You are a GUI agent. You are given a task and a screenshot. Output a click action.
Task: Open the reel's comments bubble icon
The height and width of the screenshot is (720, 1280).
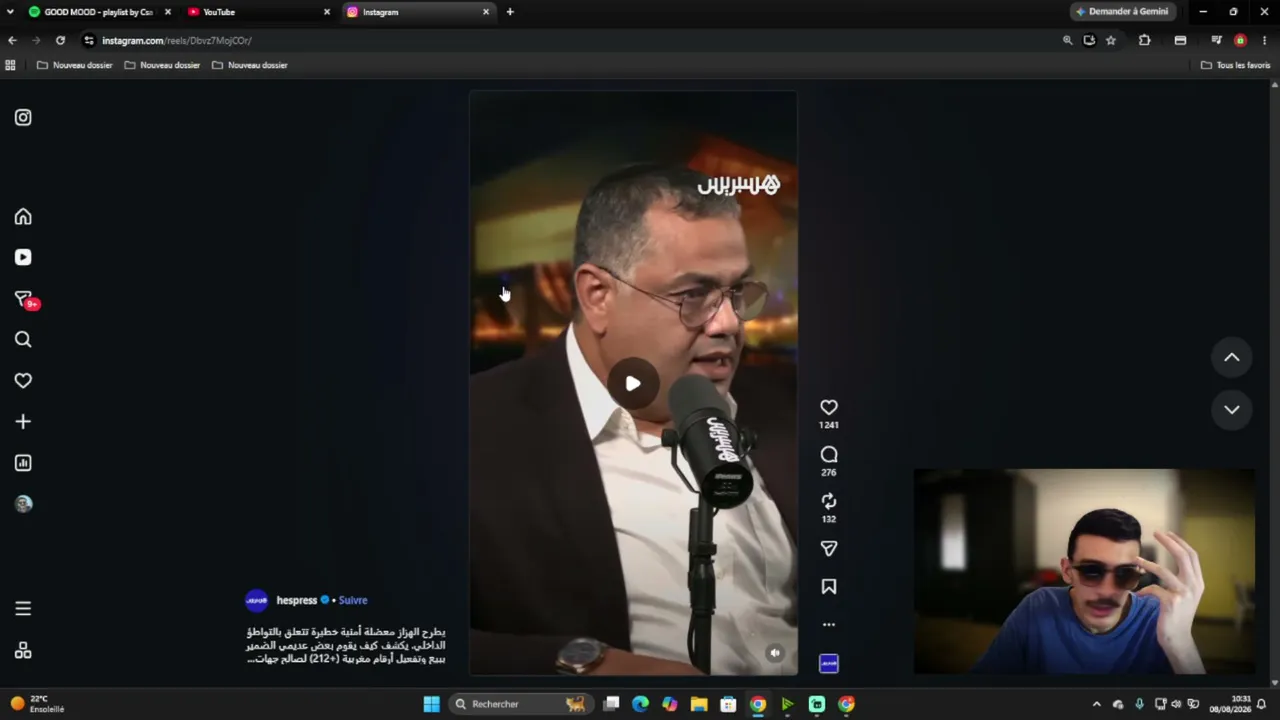(x=829, y=455)
